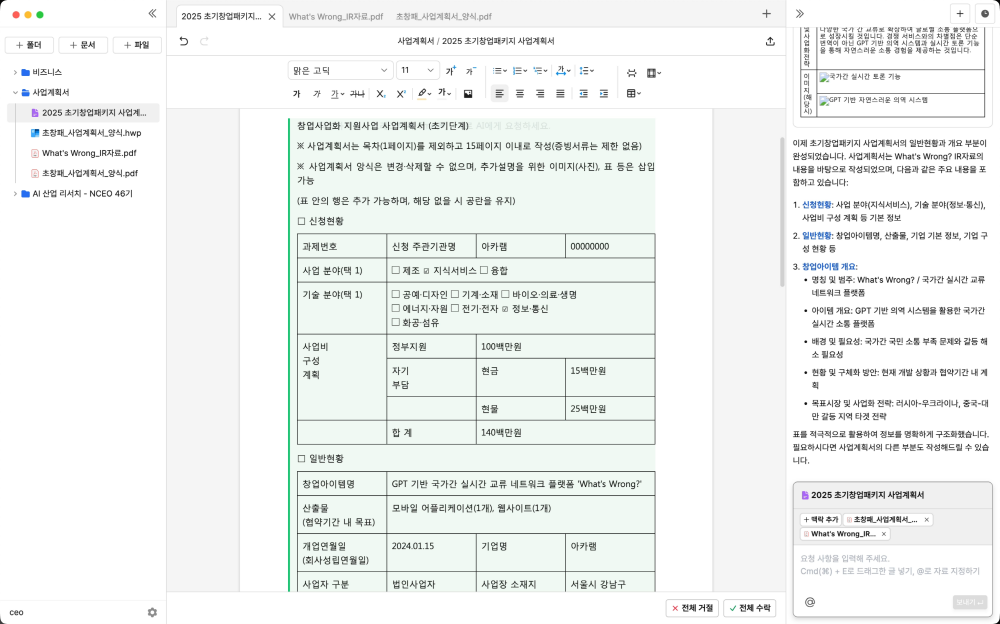Increase the paragraph indent
1000x624 pixels.
604,94
